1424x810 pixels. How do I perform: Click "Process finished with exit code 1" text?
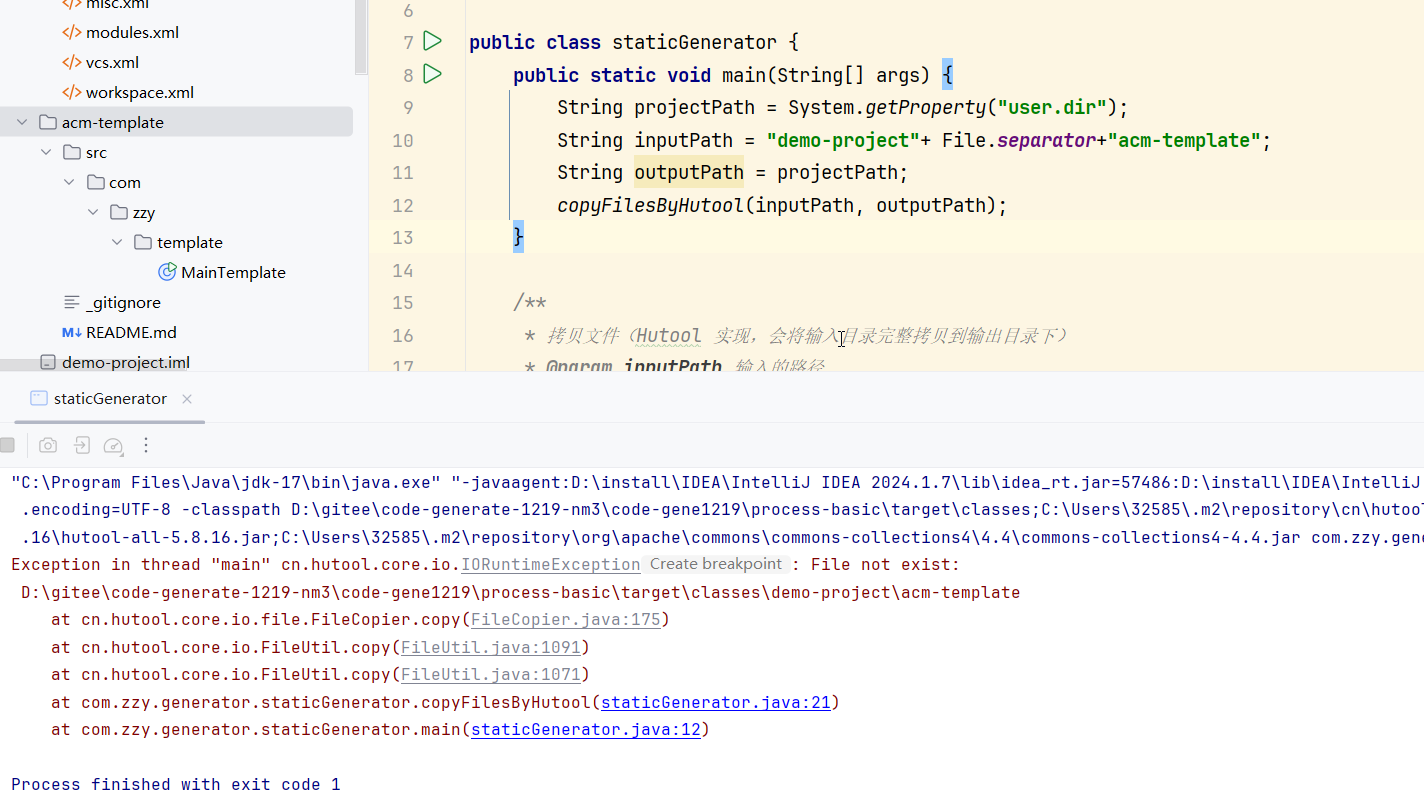pyautogui.click(x=176, y=785)
